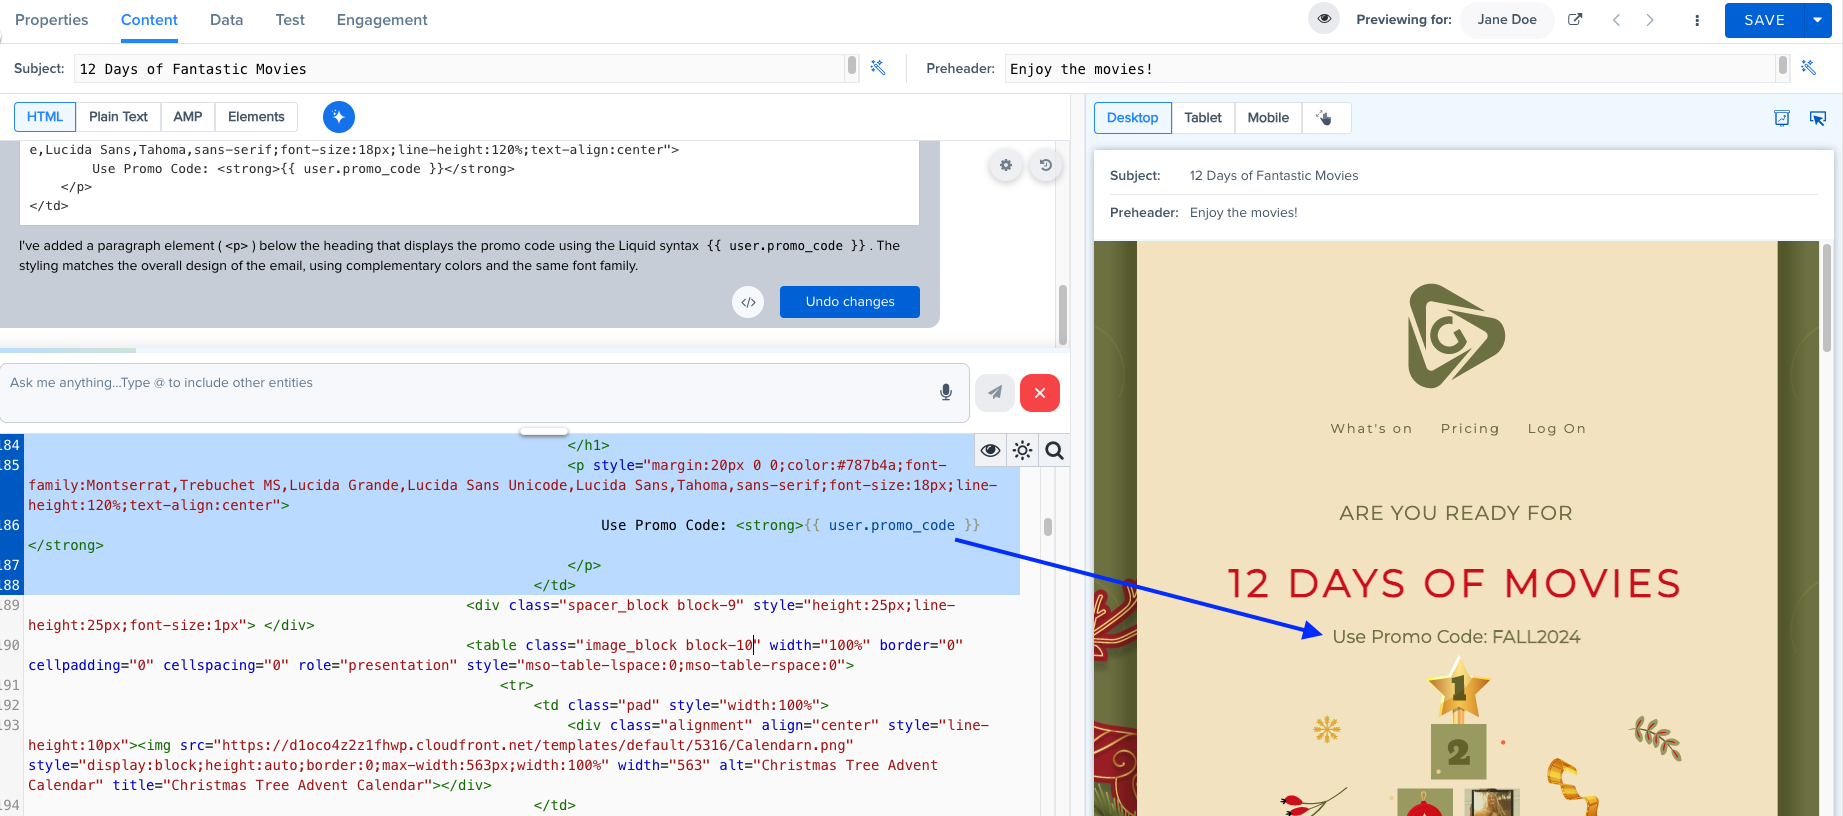Click the heatmap presentation chart icon

click(x=1782, y=118)
